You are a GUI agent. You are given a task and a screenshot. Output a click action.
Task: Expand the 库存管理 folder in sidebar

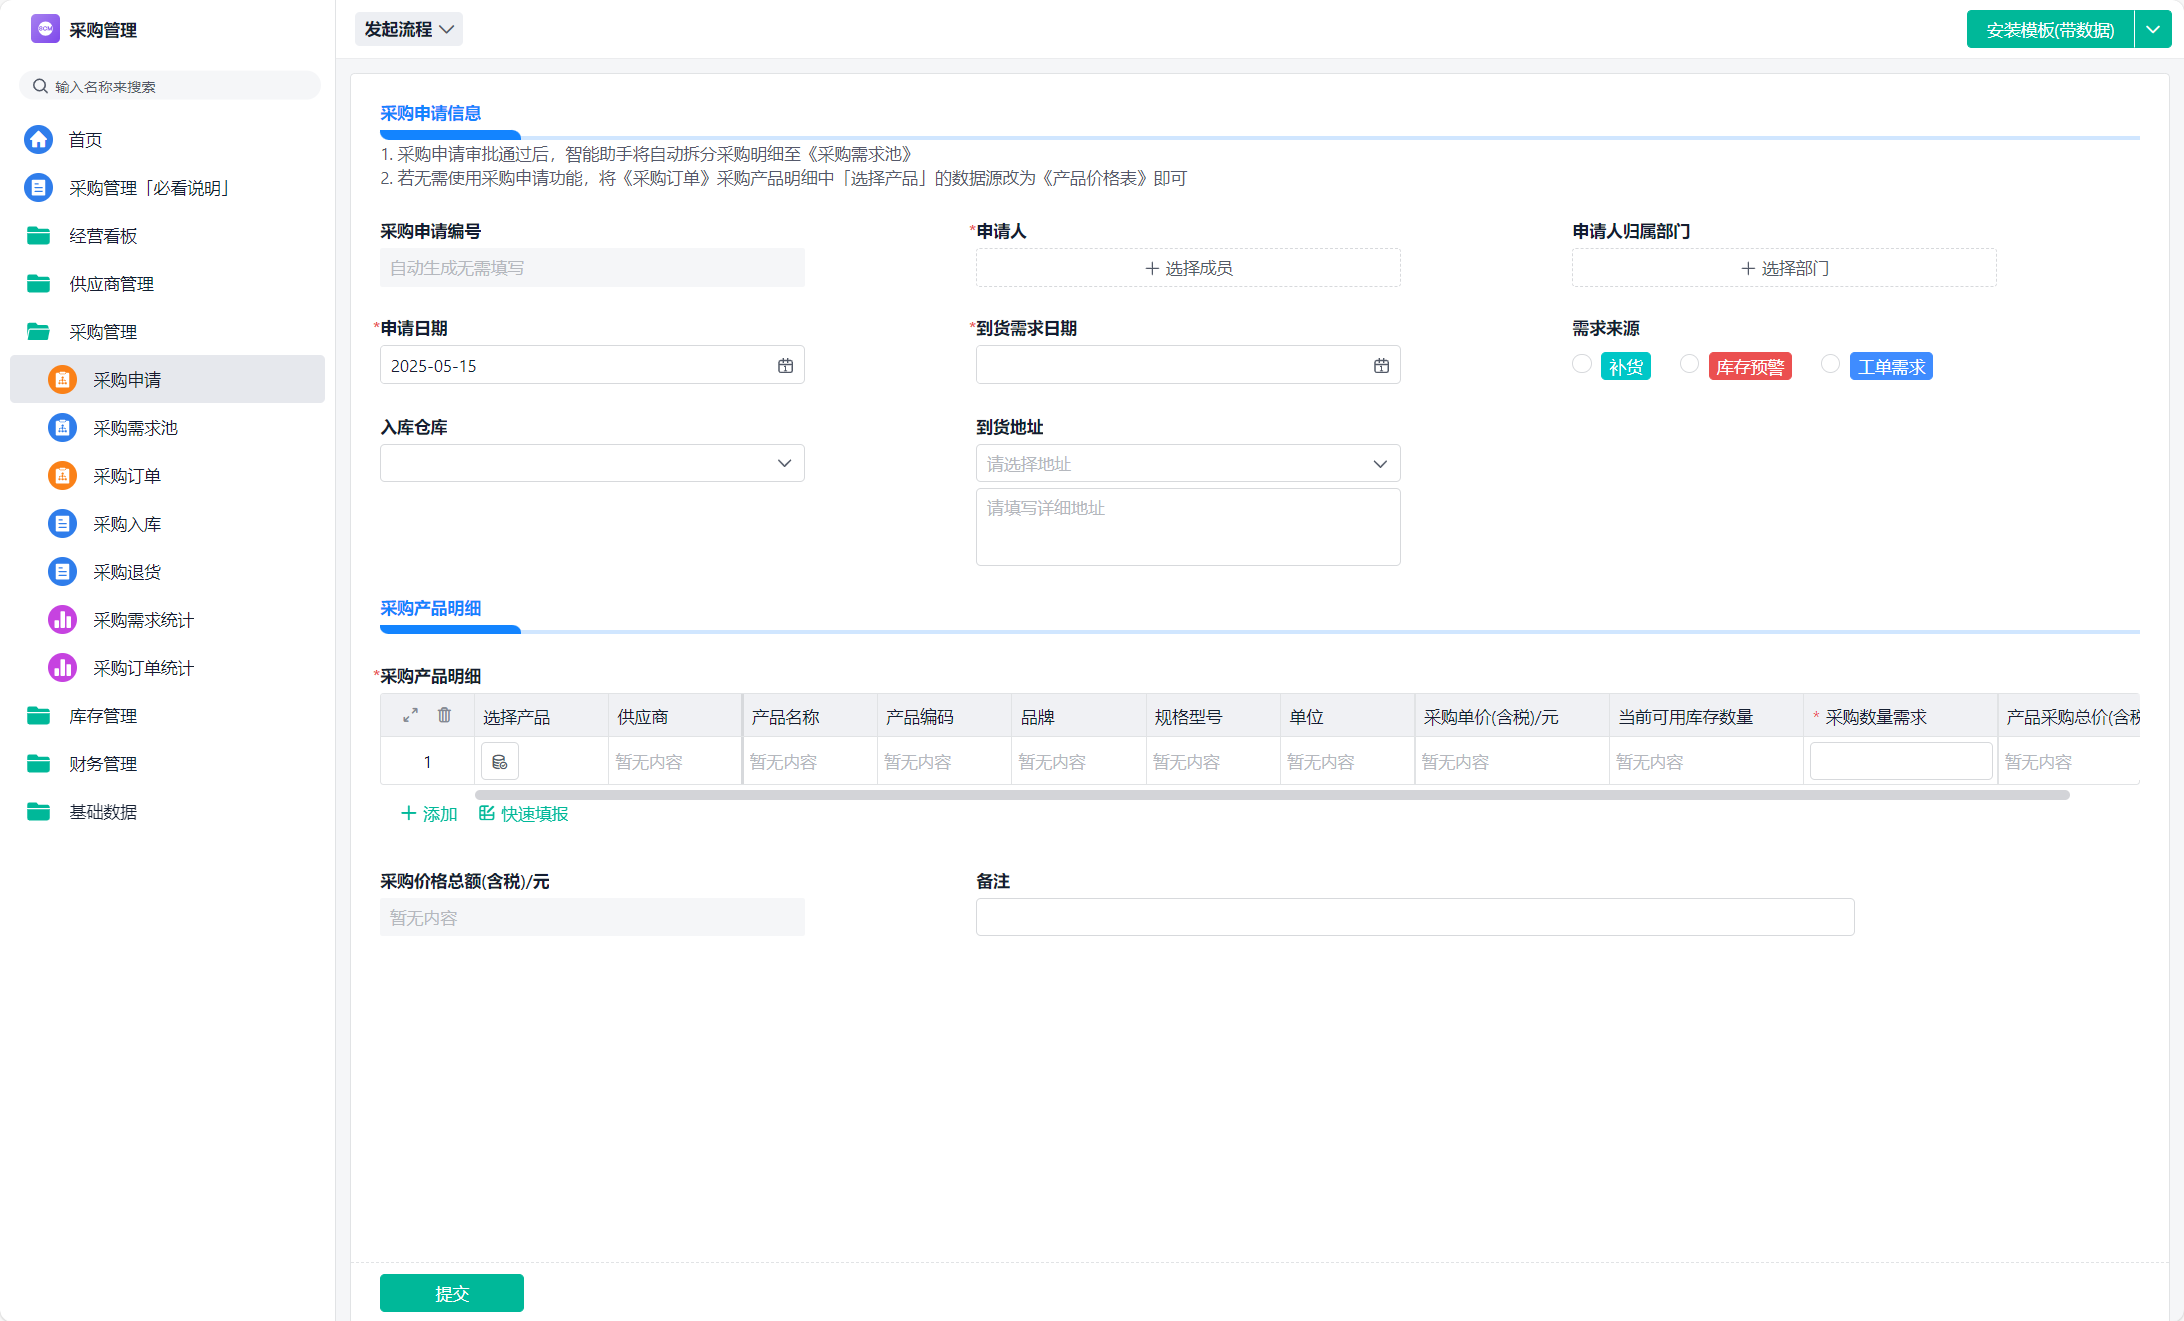(x=102, y=716)
